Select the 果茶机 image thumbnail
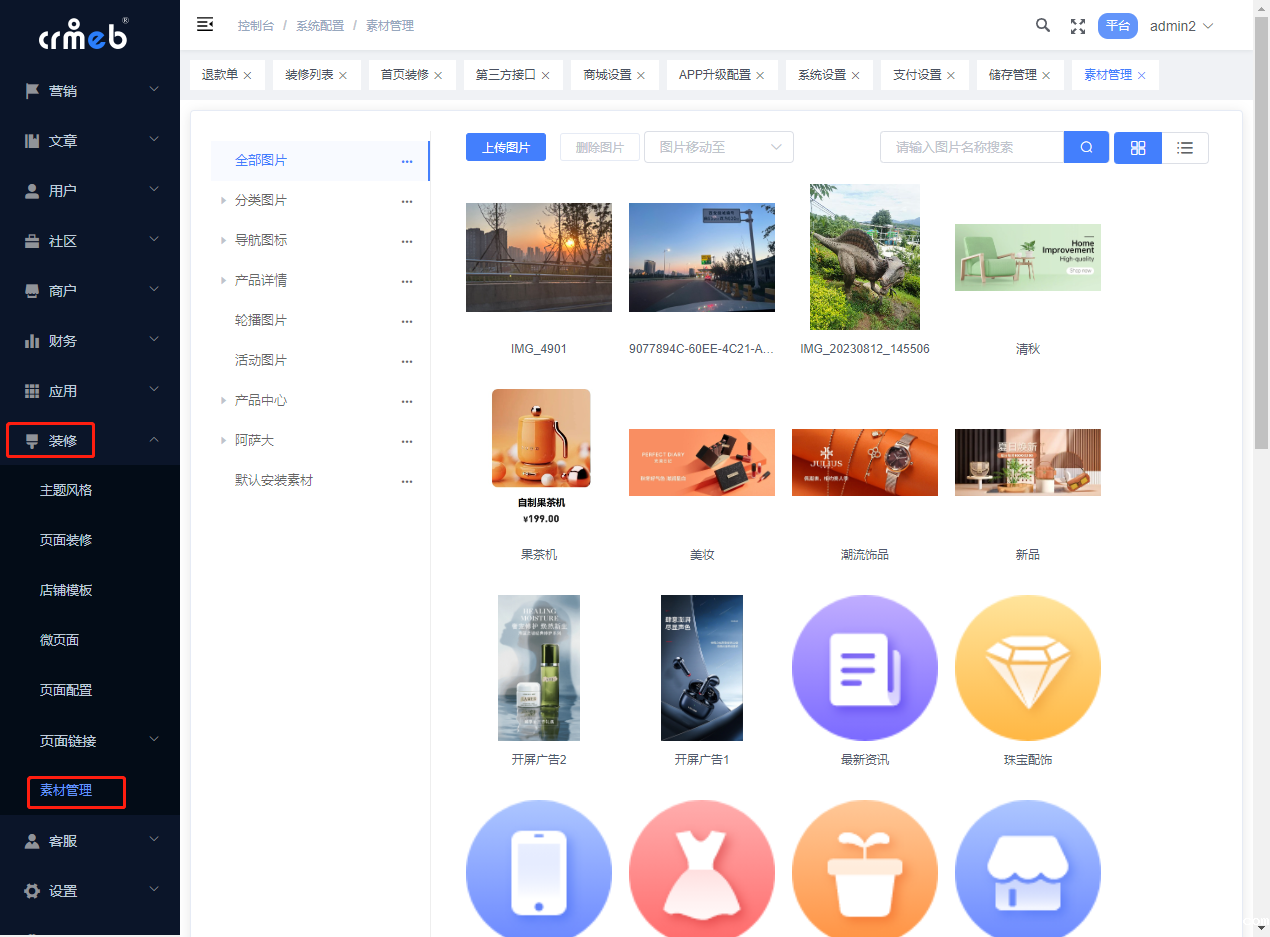1270x937 pixels. point(541,456)
